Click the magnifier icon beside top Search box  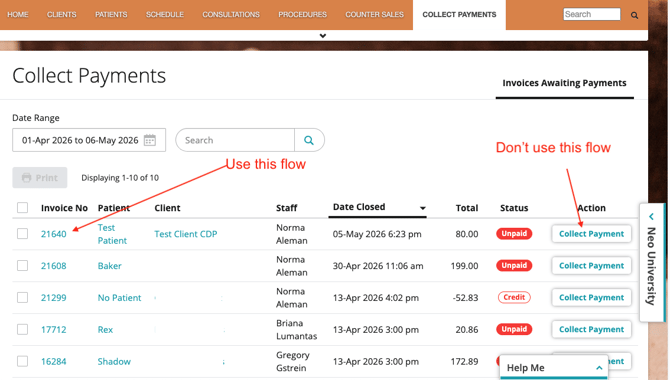635,15
